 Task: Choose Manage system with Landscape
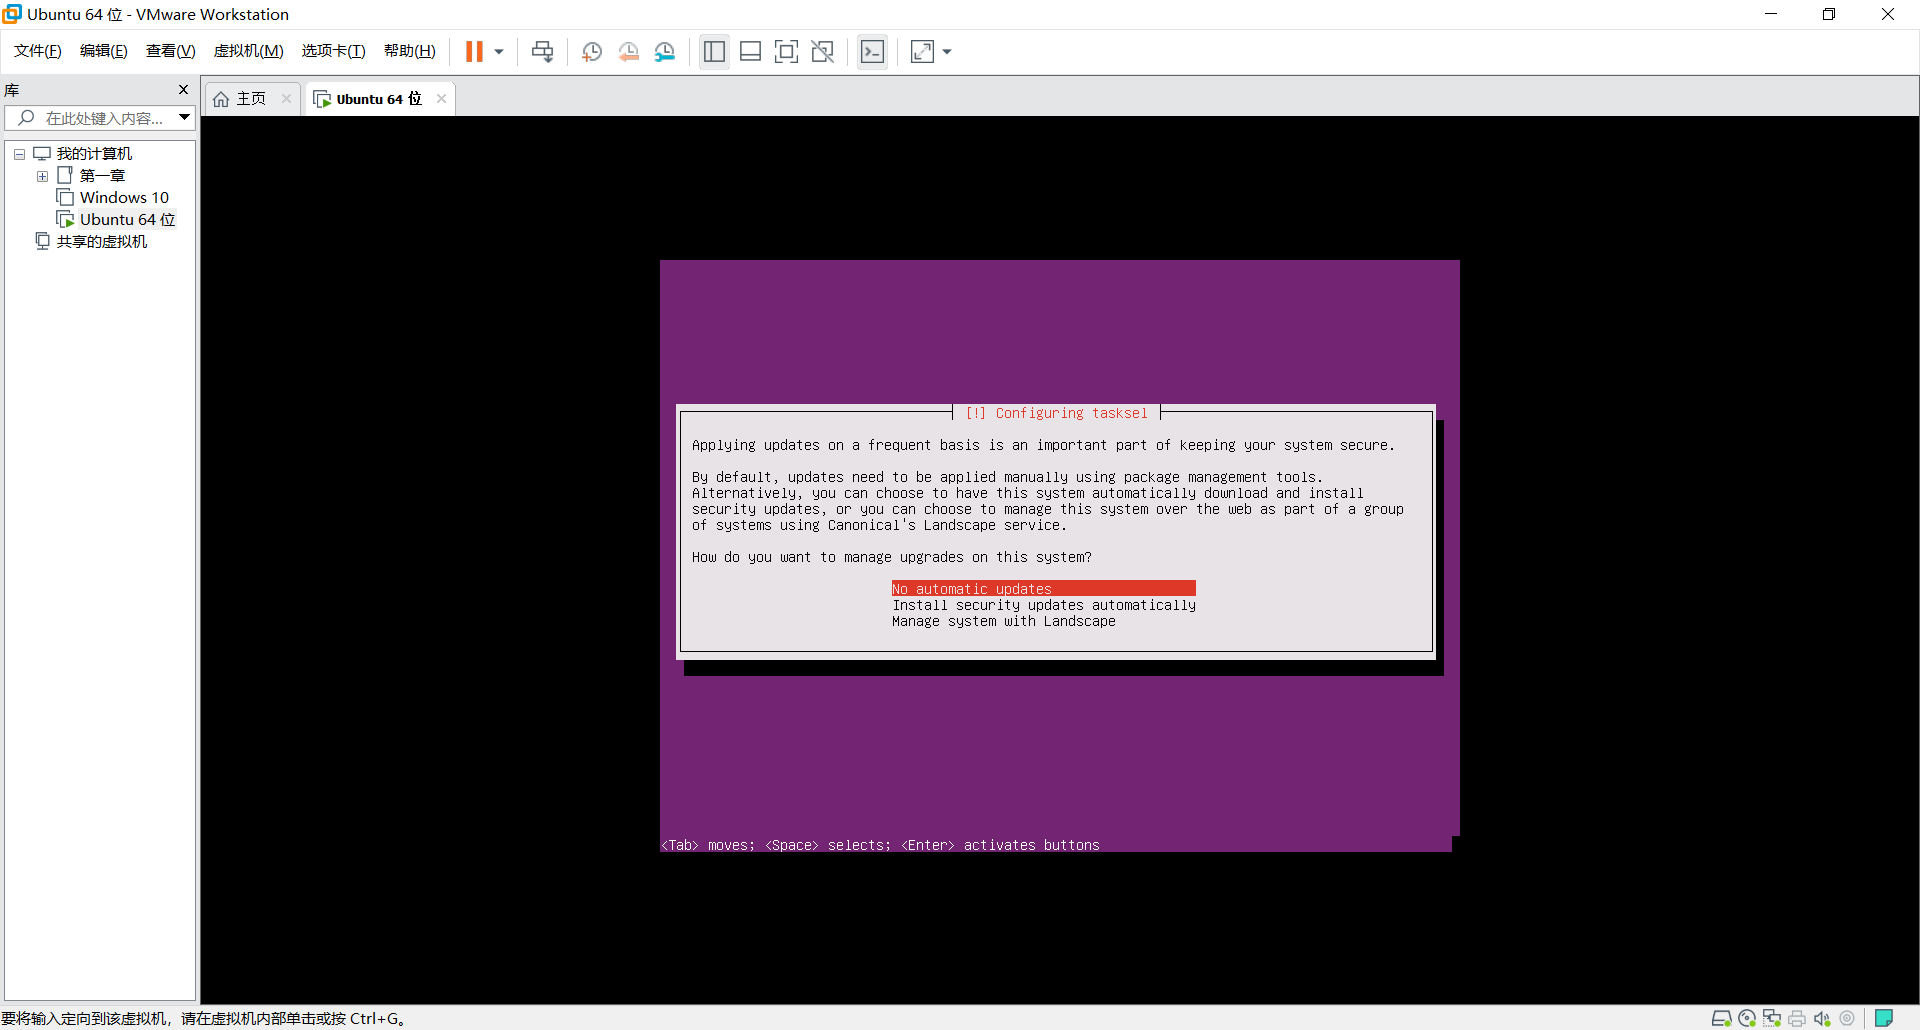click(1004, 621)
